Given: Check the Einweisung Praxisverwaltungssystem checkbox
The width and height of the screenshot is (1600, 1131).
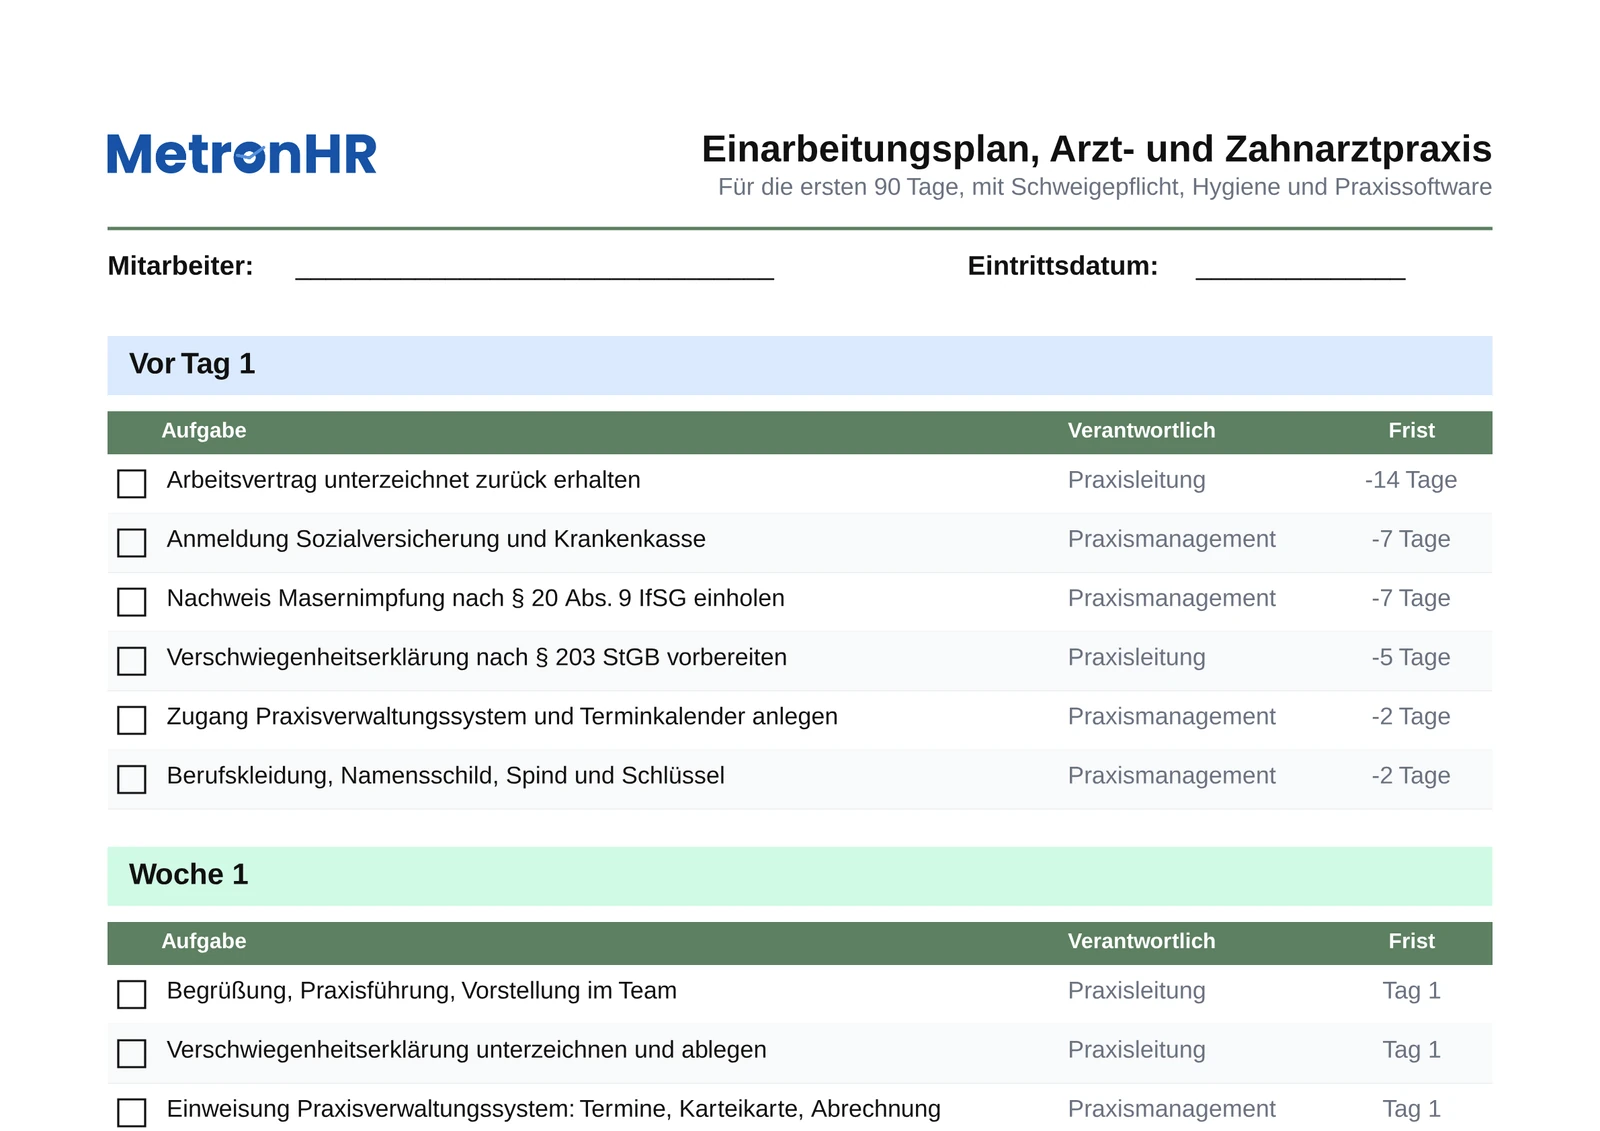Looking at the screenshot, I should click(132, 1112).
